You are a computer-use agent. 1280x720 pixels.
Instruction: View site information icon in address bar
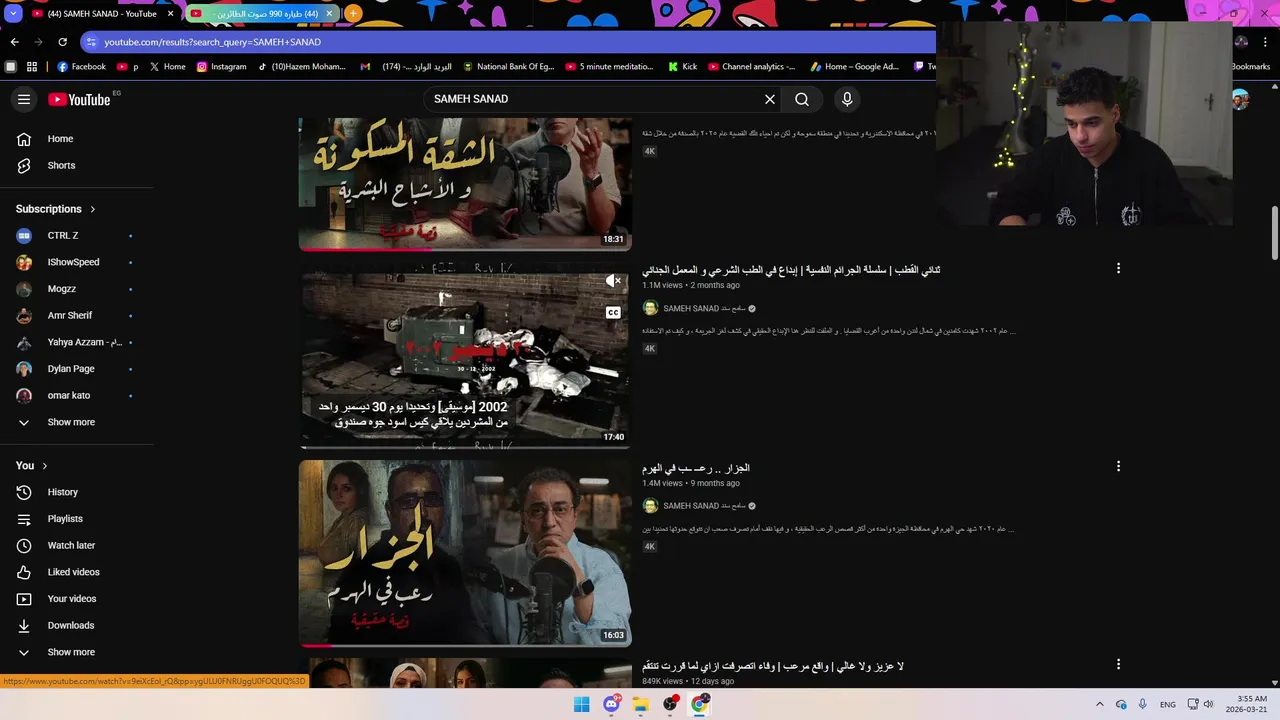point(91,42)
